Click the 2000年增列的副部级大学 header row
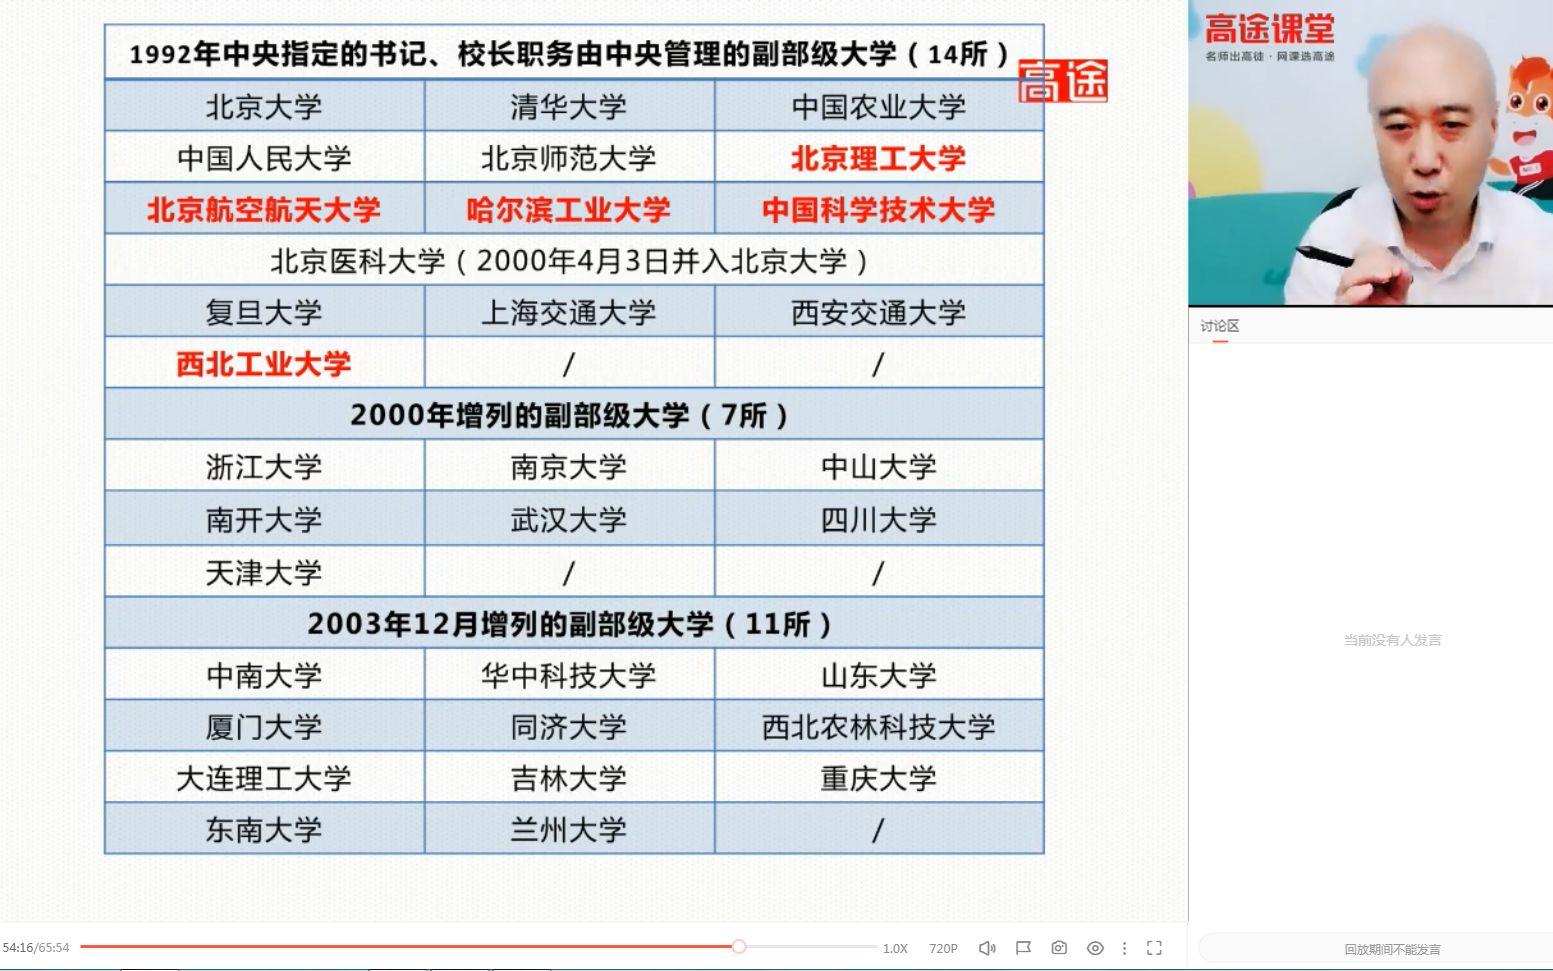1553x971 pixels. (x=574, y=413)
